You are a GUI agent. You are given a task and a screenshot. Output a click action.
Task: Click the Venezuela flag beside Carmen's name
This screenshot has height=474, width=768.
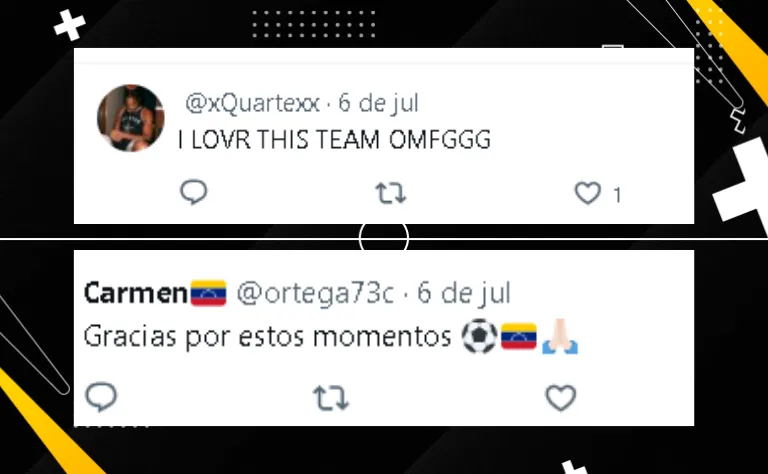coord(208,293)
